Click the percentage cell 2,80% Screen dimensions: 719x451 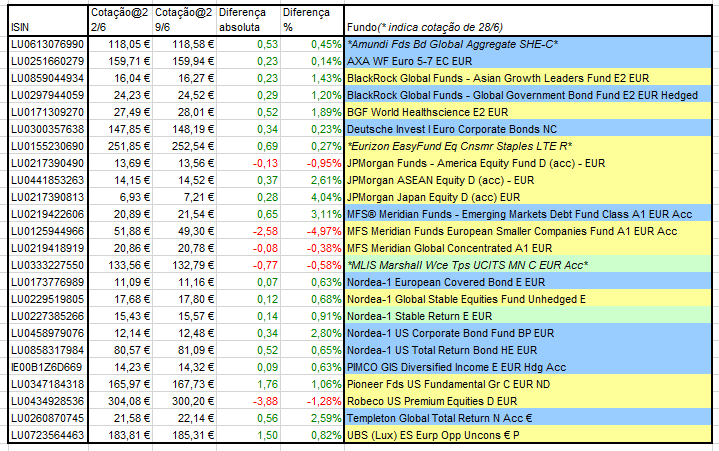click(312, 333)
